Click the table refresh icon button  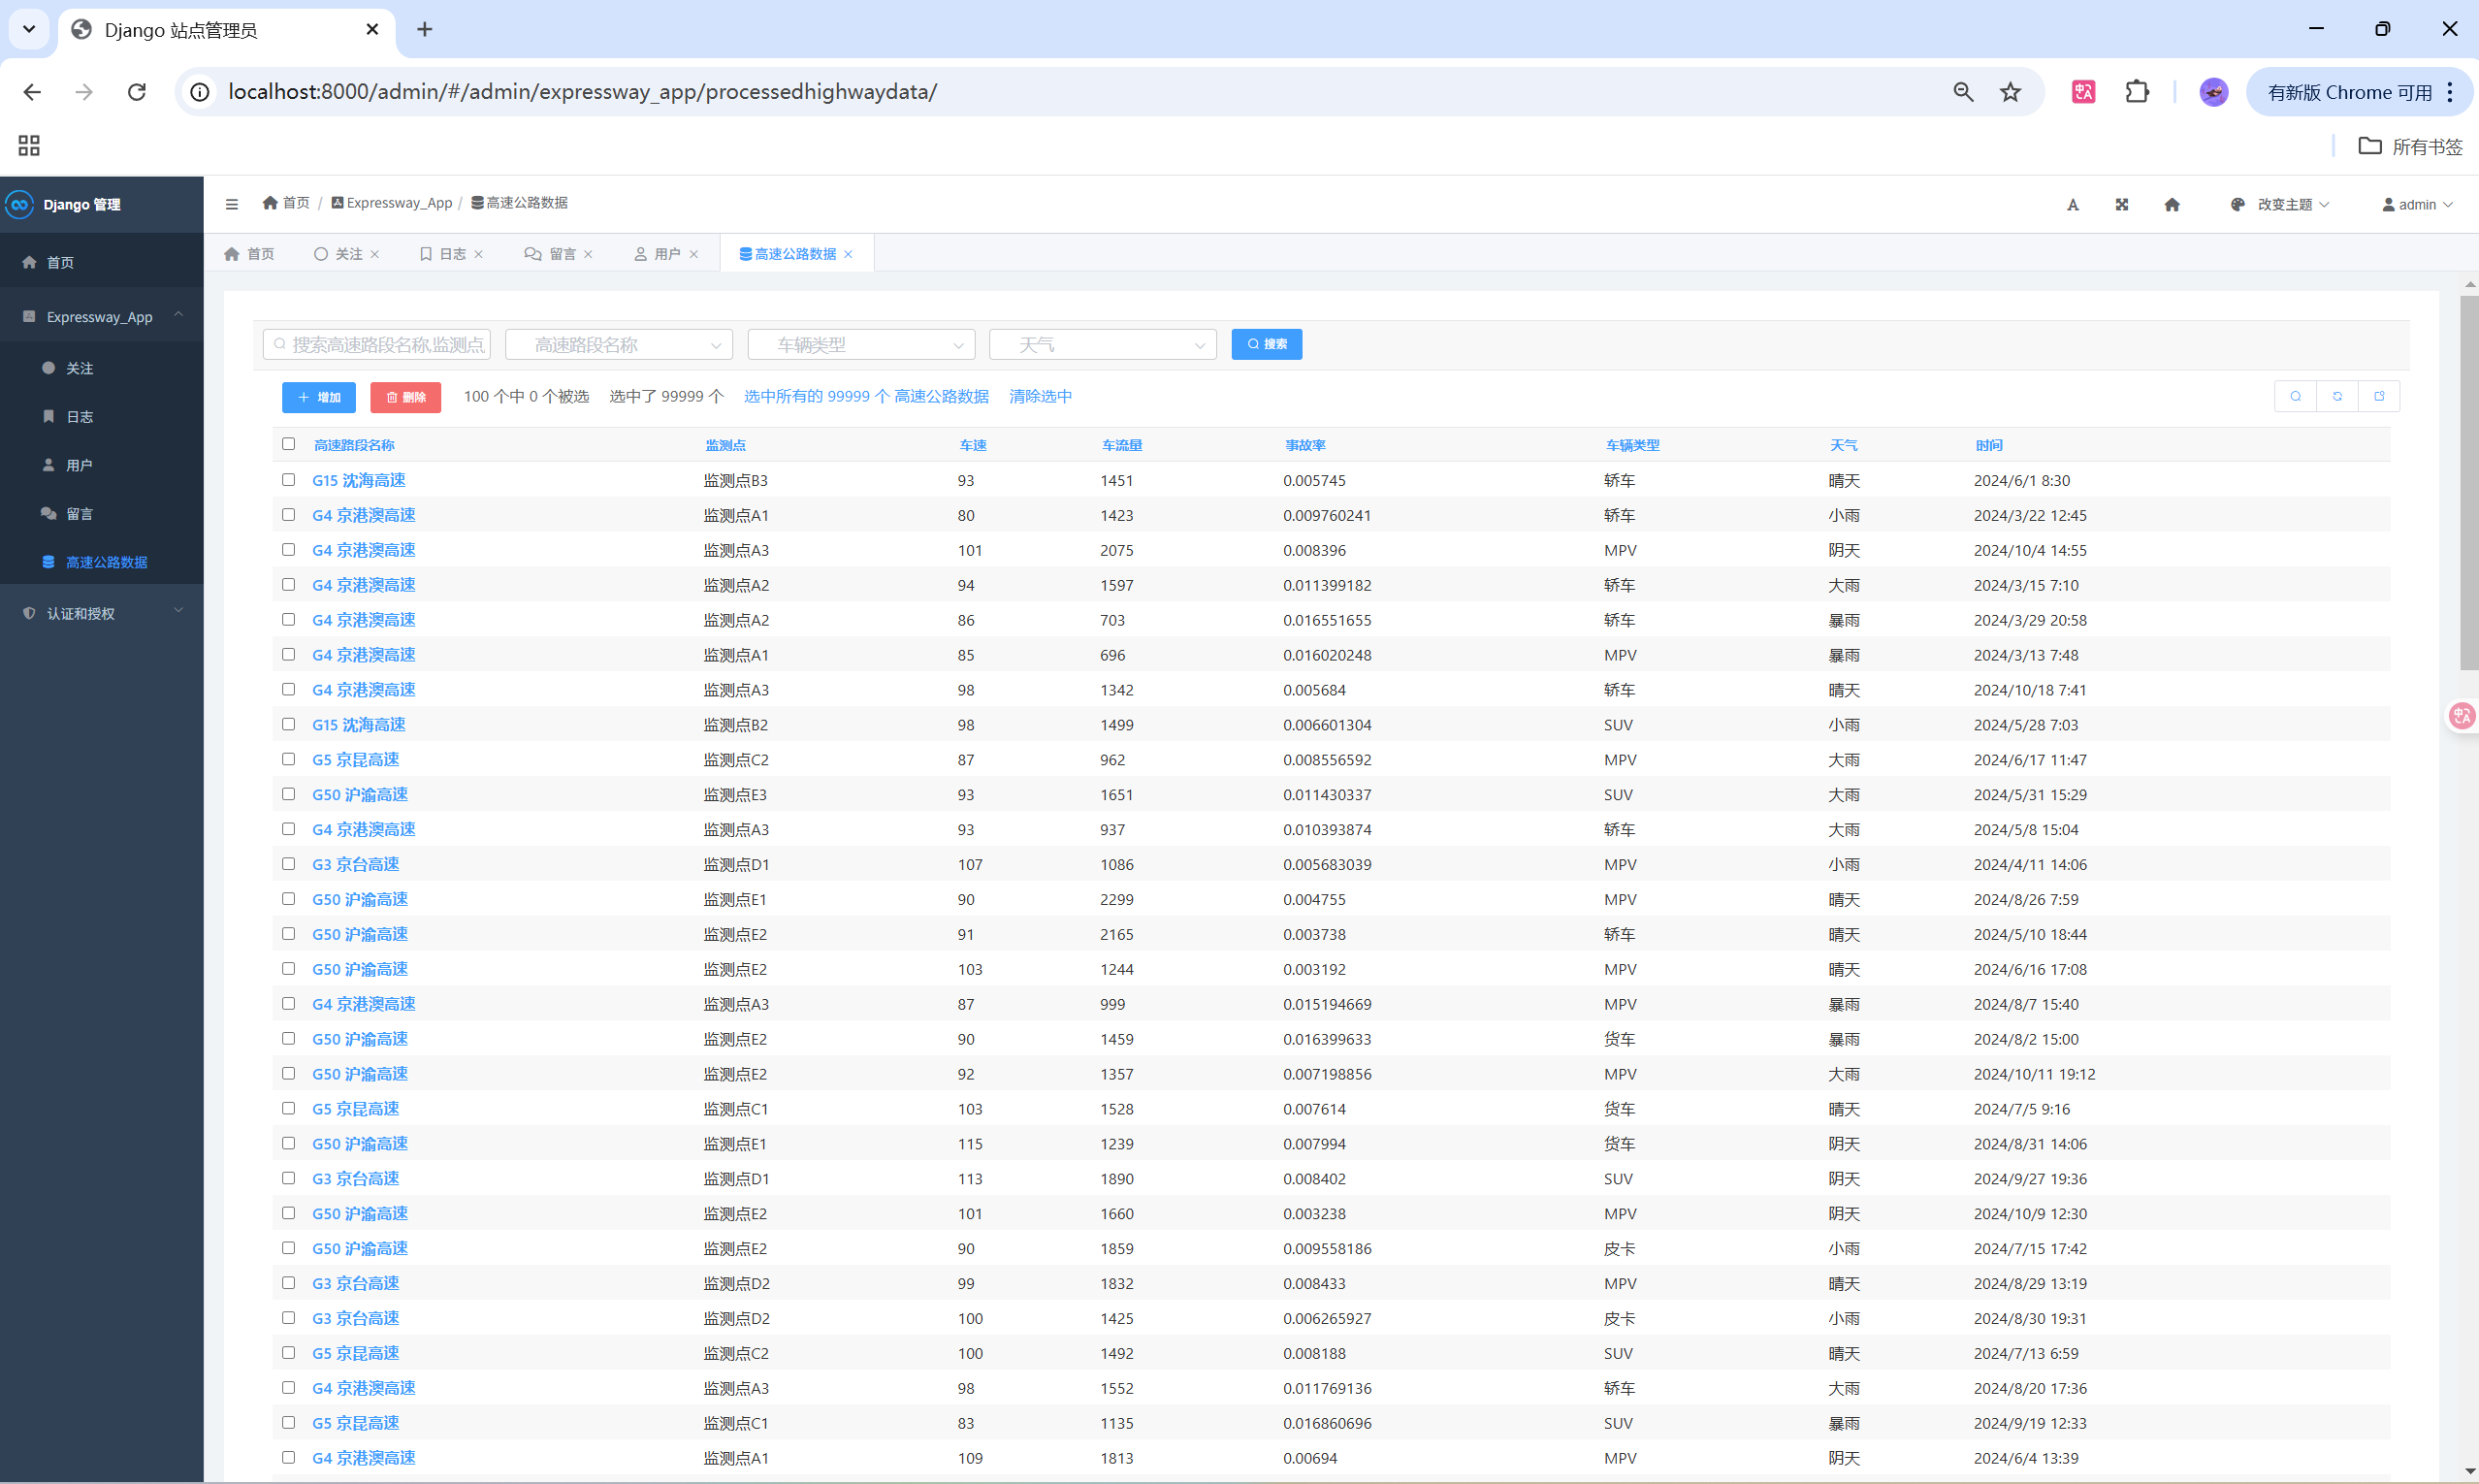tap(2337, 396)
